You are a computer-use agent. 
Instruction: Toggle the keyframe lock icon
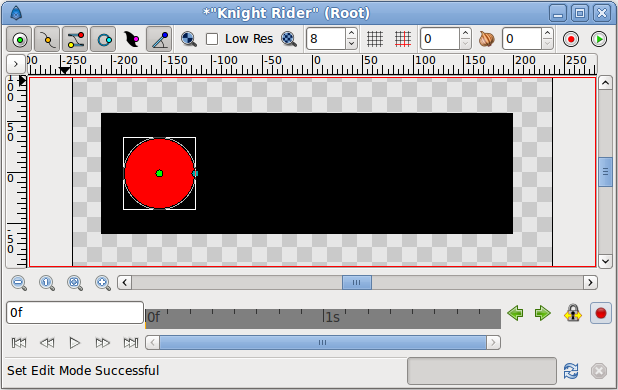[573, 313]
